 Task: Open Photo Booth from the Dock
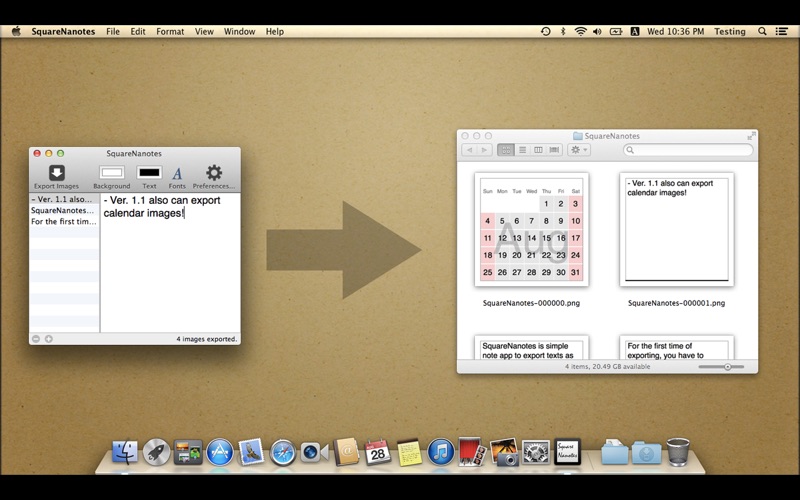[x=472, y=452]
